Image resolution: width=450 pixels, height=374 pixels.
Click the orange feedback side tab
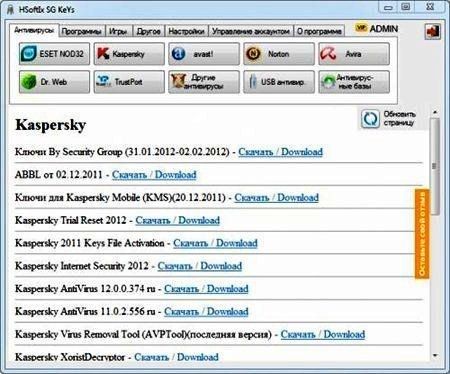click(x=422, y=233)
